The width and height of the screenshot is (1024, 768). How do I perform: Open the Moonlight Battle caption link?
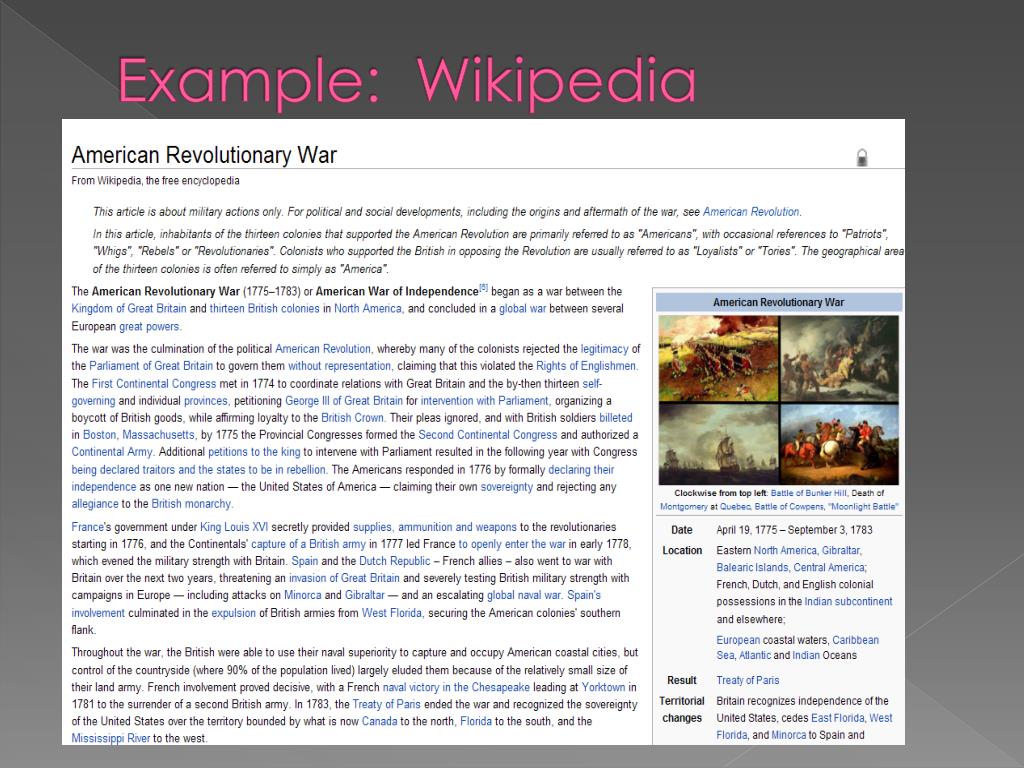coord(863,506)
